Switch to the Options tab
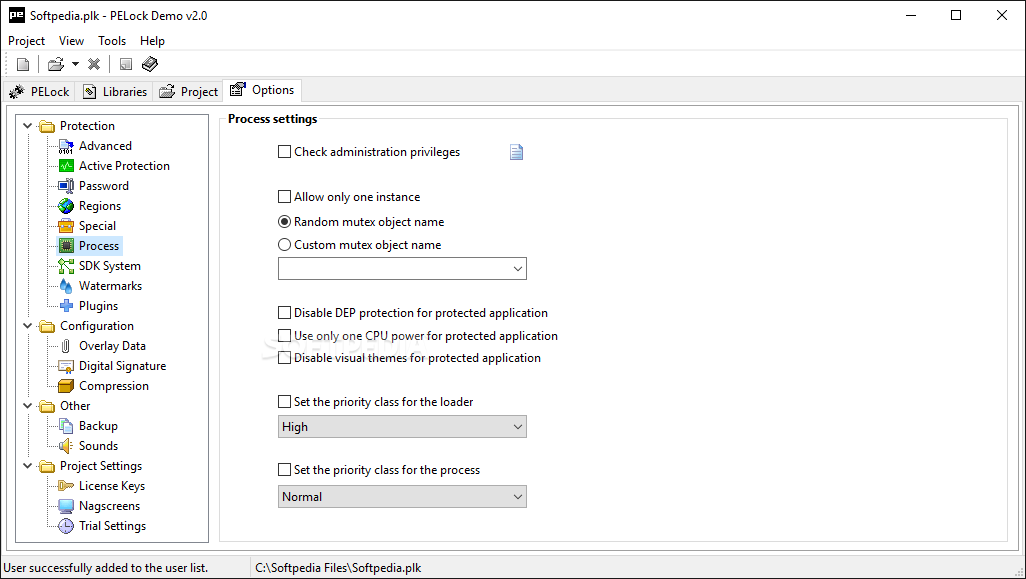Viewport: 1026px width, 579px height. tap(262, 90)
